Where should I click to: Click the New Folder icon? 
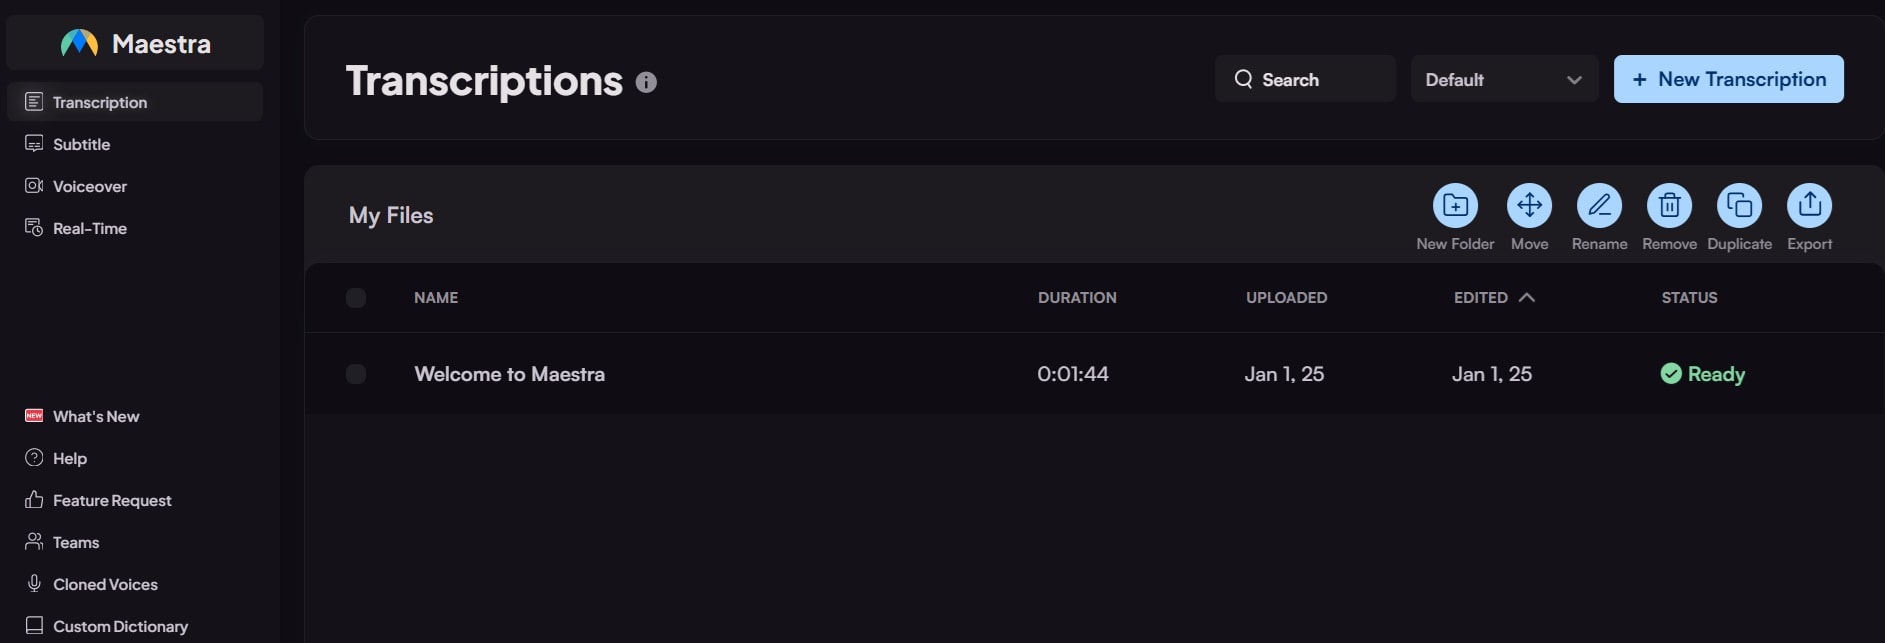(x=1455, y=206)
